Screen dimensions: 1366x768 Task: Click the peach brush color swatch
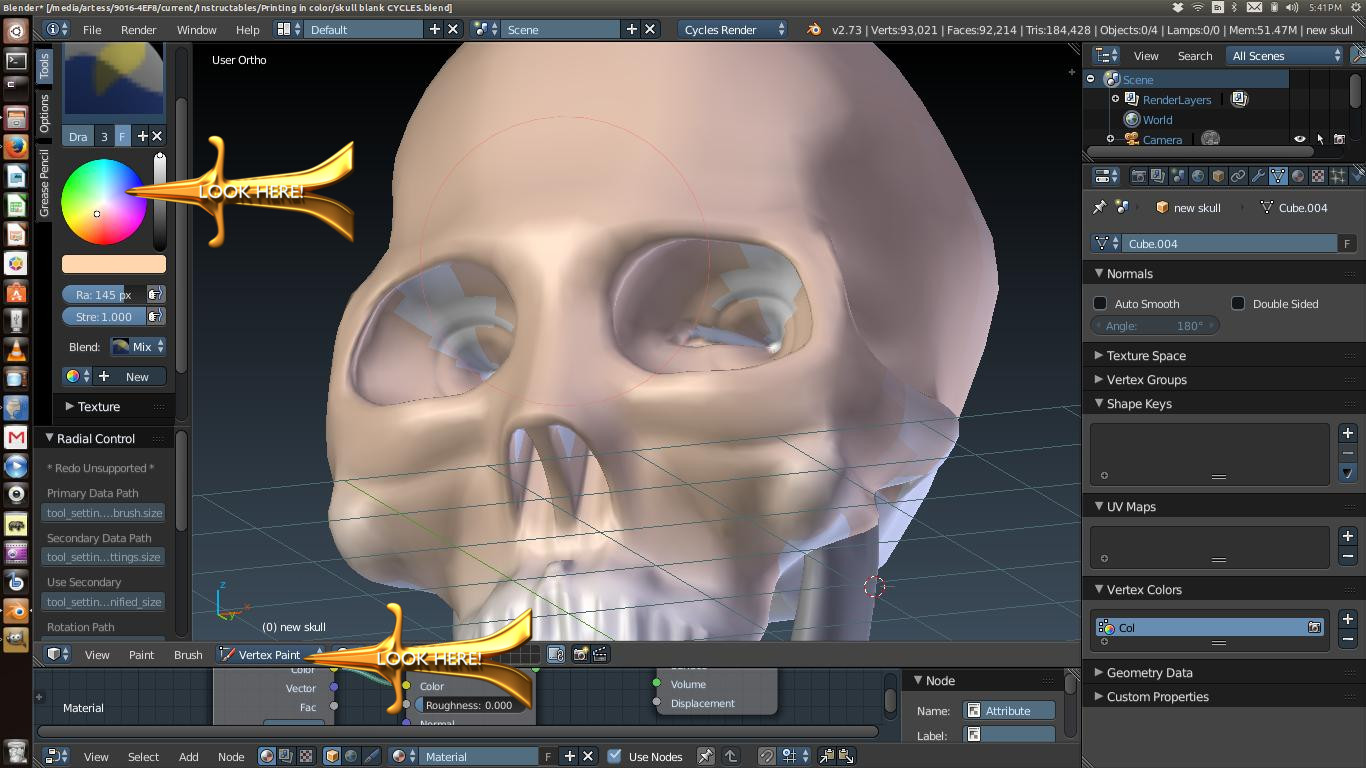click(x=114, y=264)
